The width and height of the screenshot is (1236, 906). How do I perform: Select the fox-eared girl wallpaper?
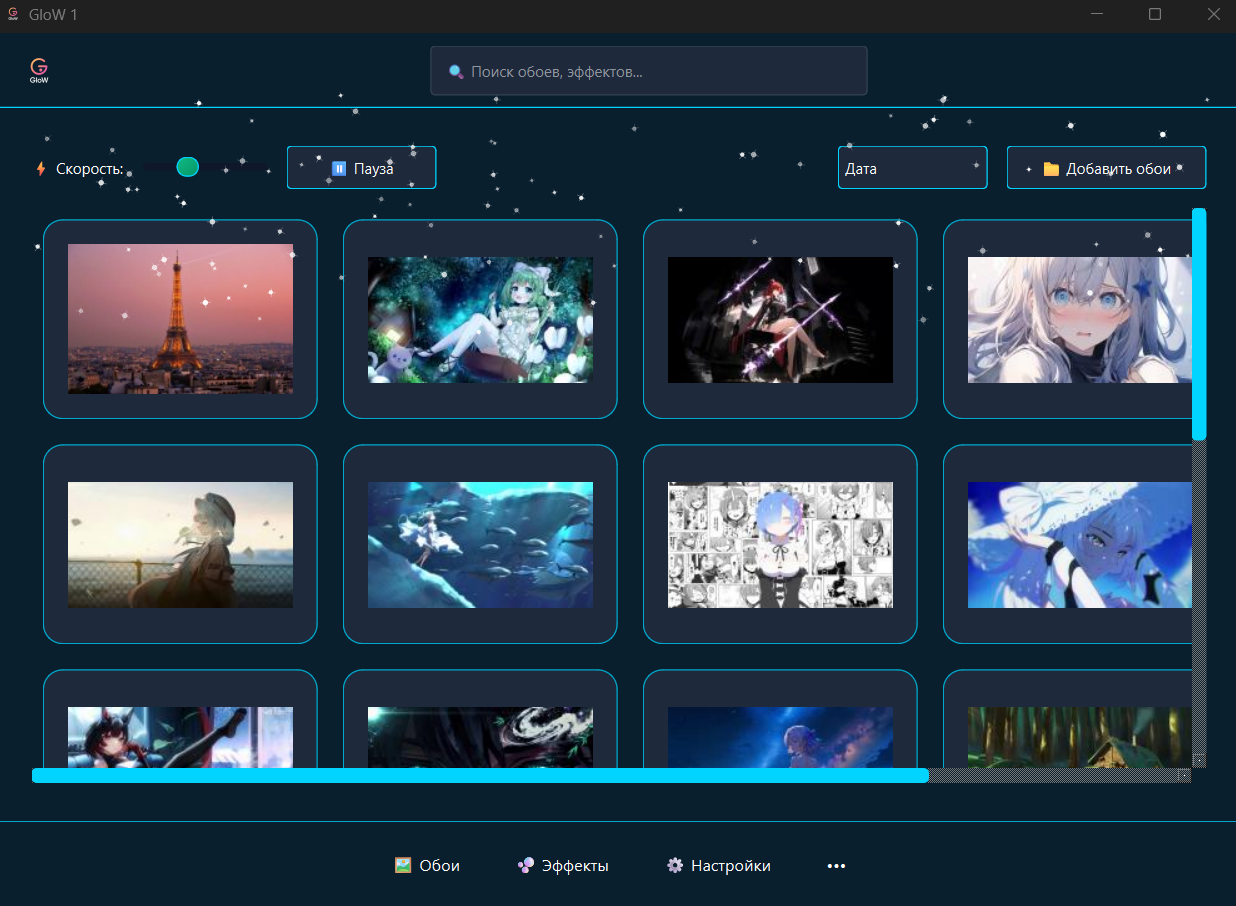(x=180, y=719)
